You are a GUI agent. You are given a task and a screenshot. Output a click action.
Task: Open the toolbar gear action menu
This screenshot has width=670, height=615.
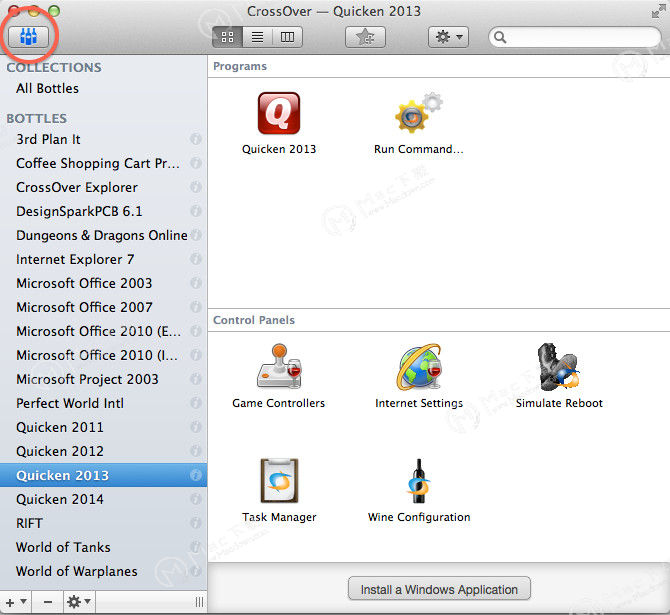448,37
